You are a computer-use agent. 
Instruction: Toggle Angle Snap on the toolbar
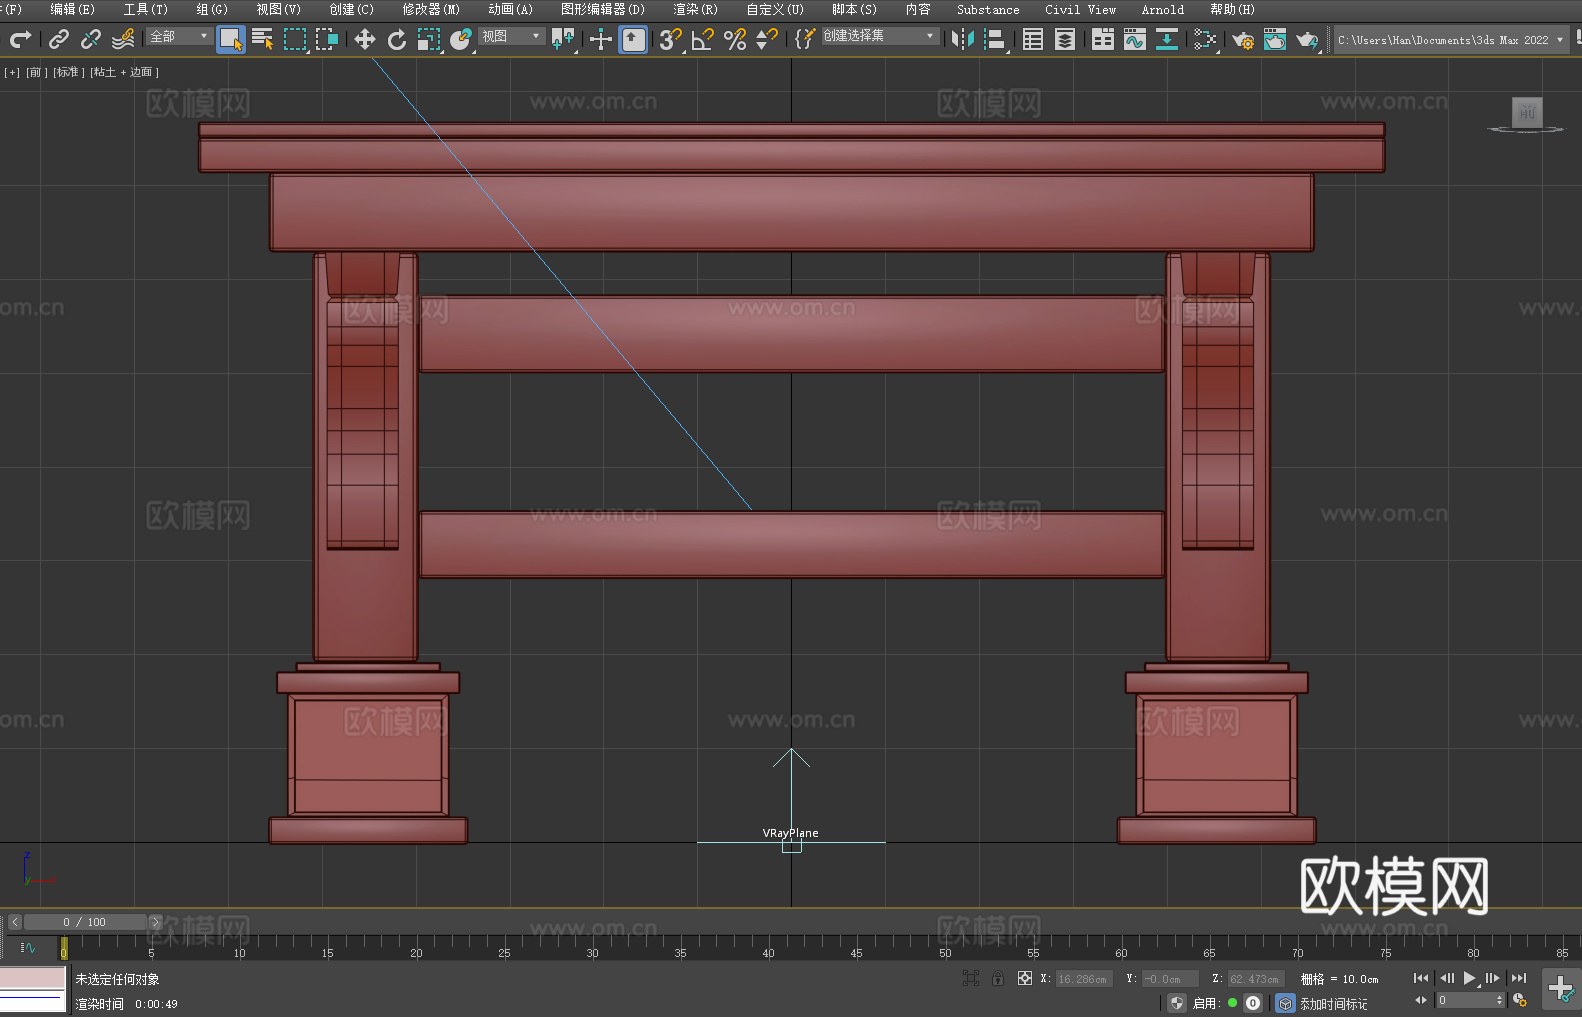click(x=702, y=39)
